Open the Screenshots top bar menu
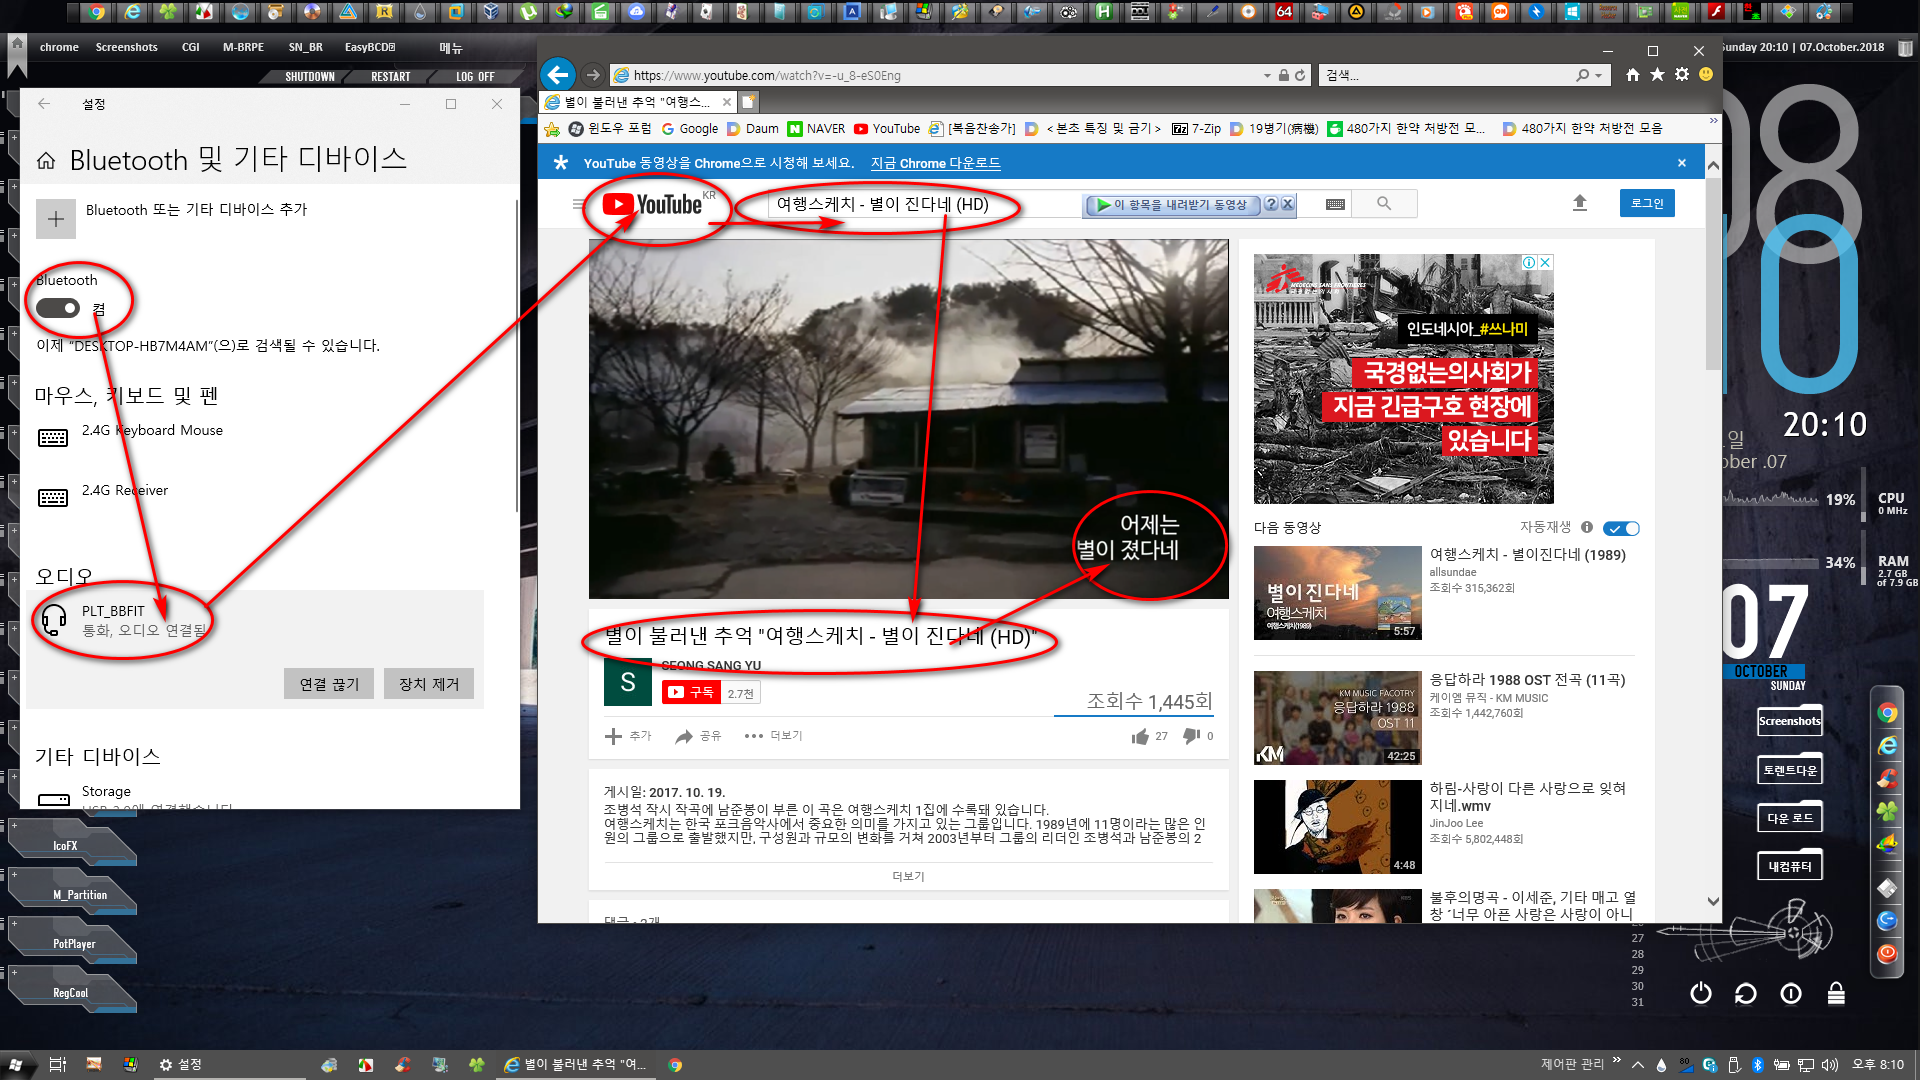 pyautogui.click(x=126, y=47)
